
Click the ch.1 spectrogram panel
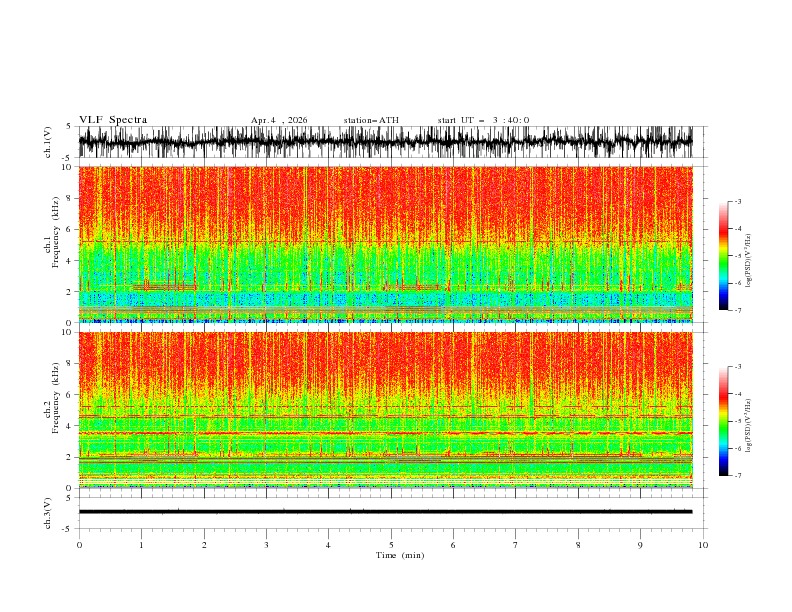(385, 244)
